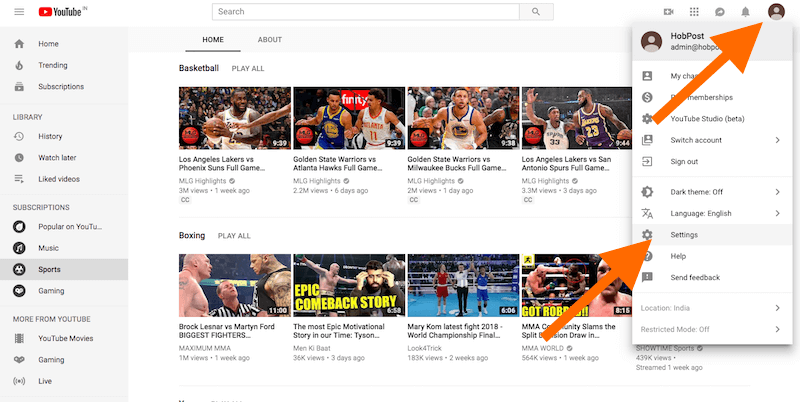The width and height of the screenshot is (800, 402).
Task: Select Home in the left sidebar
Action: click(64, 44)
